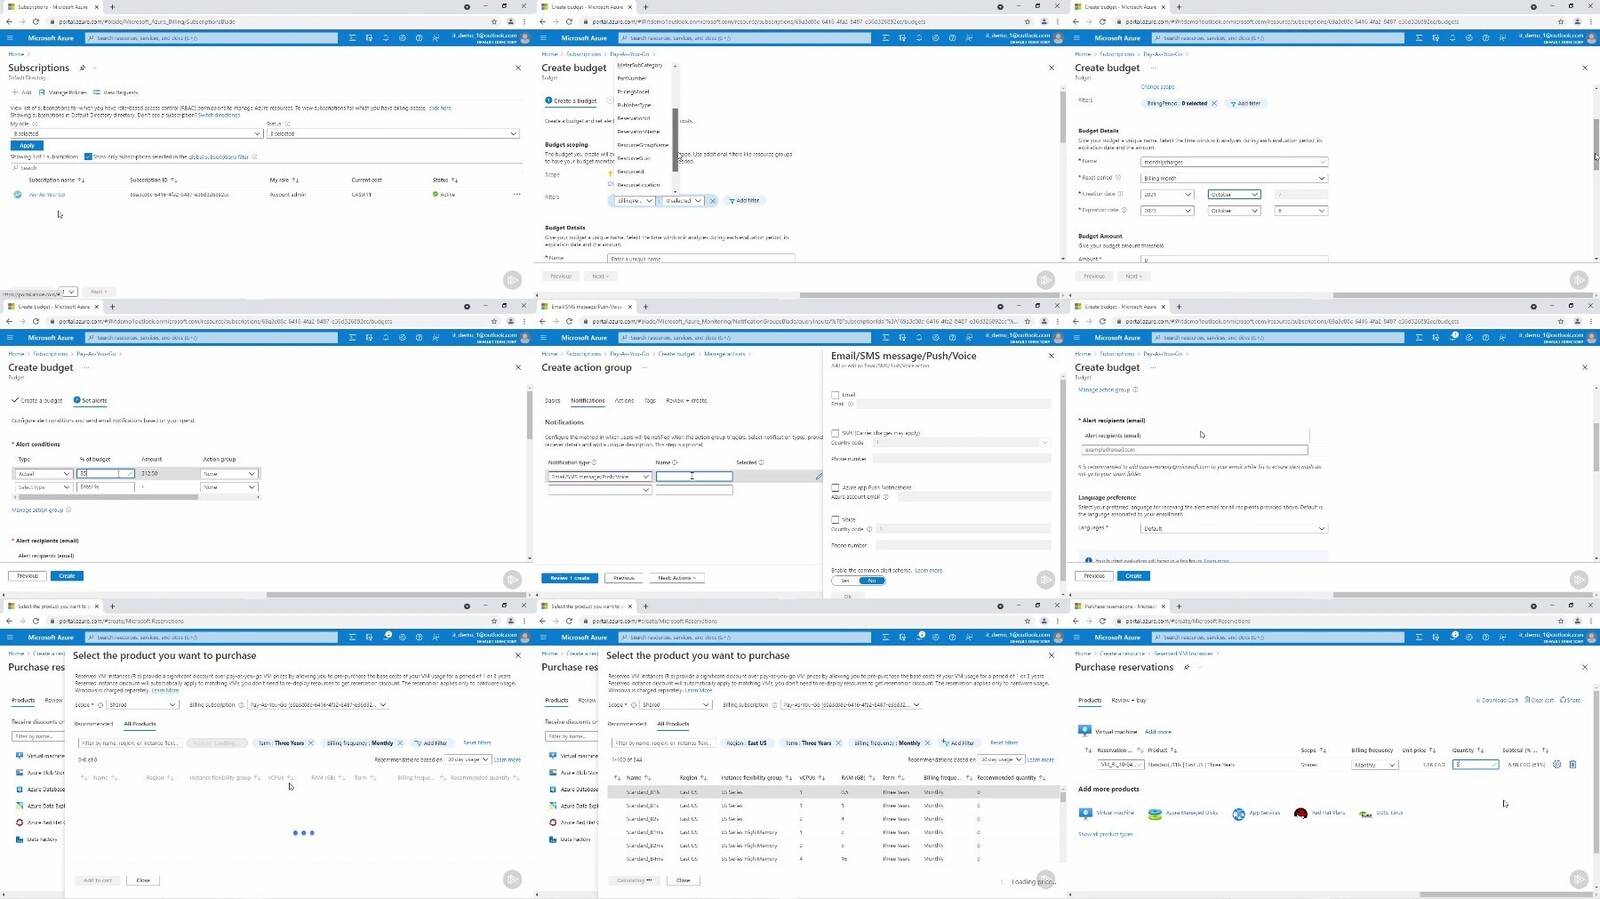1600x899 pixels.
Task: Click Clear cart in Purchase reservations
Action: (1540, 700)
